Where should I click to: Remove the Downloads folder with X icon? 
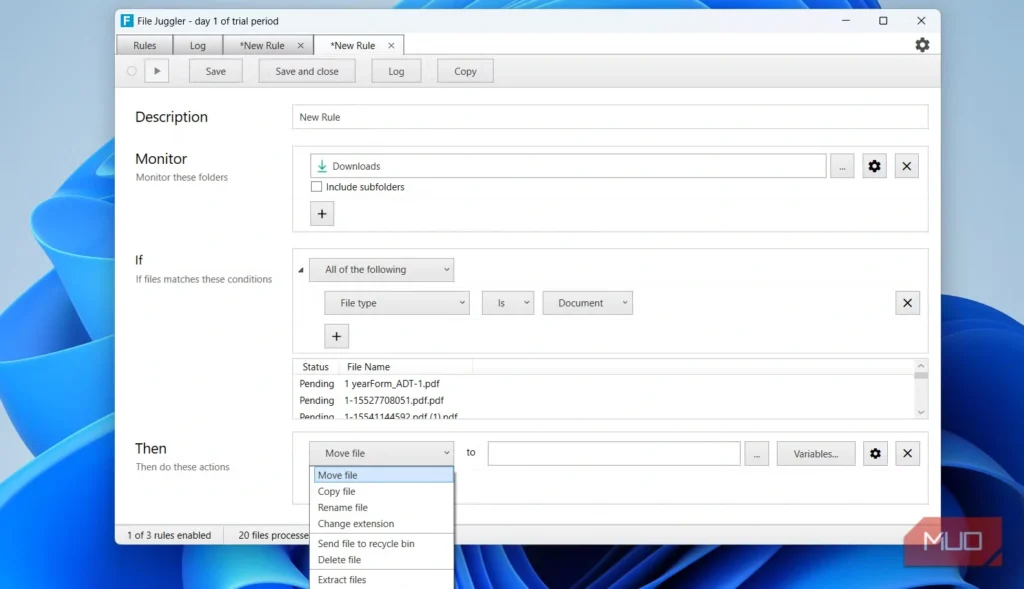coord(906,166)
